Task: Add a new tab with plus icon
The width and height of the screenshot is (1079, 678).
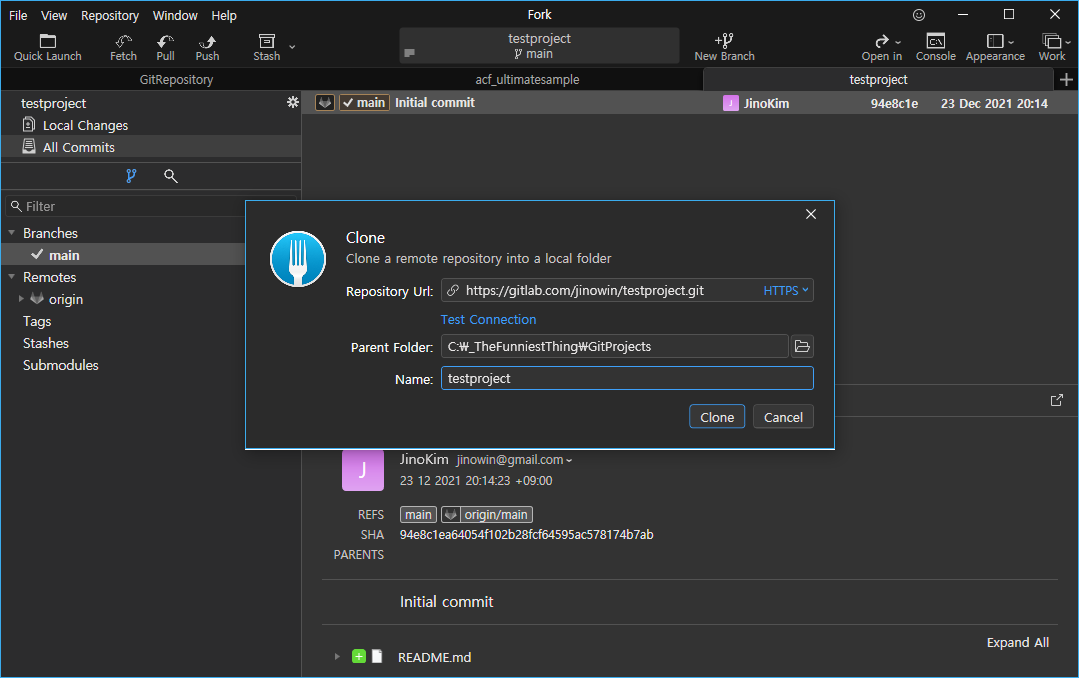Action: [1066, 80]
